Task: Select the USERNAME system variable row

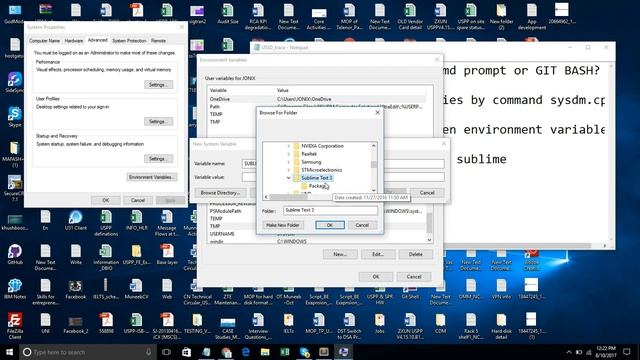Action: [316, 234]
